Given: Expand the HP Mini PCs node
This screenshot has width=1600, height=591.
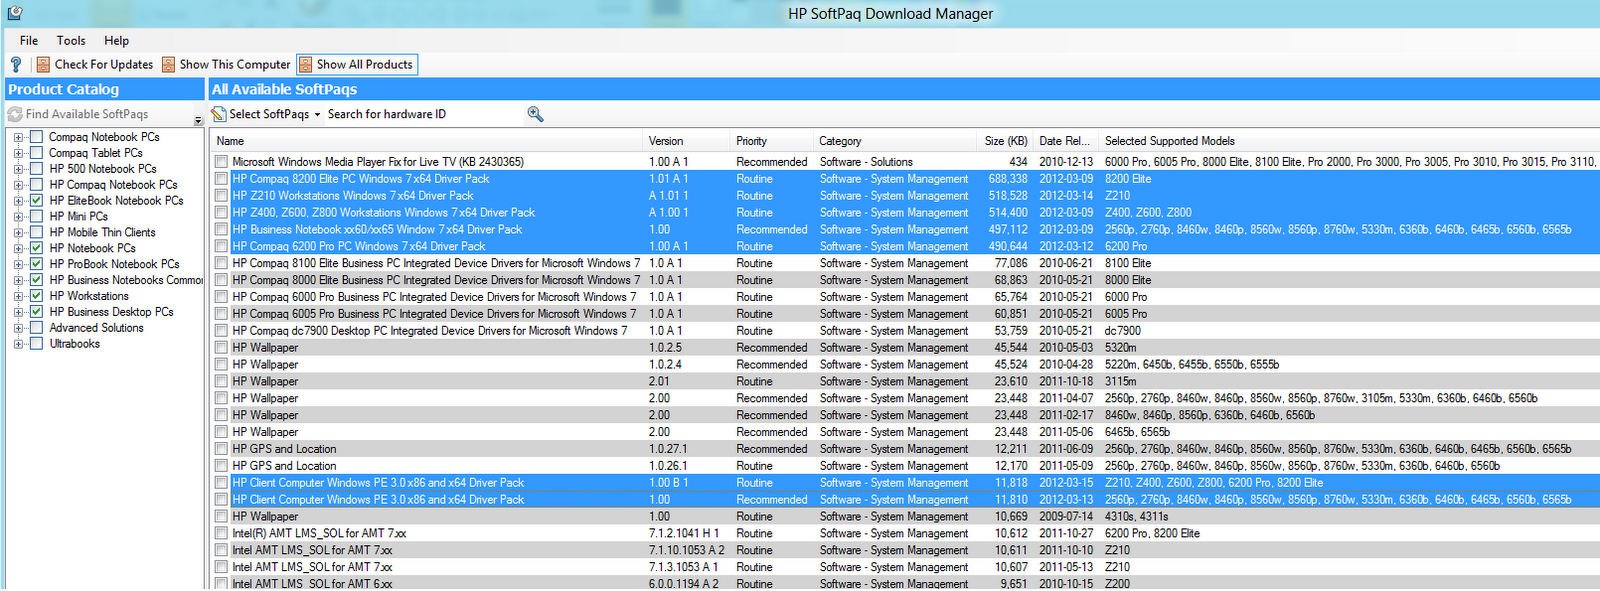Looking at the screenshot, I should 18,217.
